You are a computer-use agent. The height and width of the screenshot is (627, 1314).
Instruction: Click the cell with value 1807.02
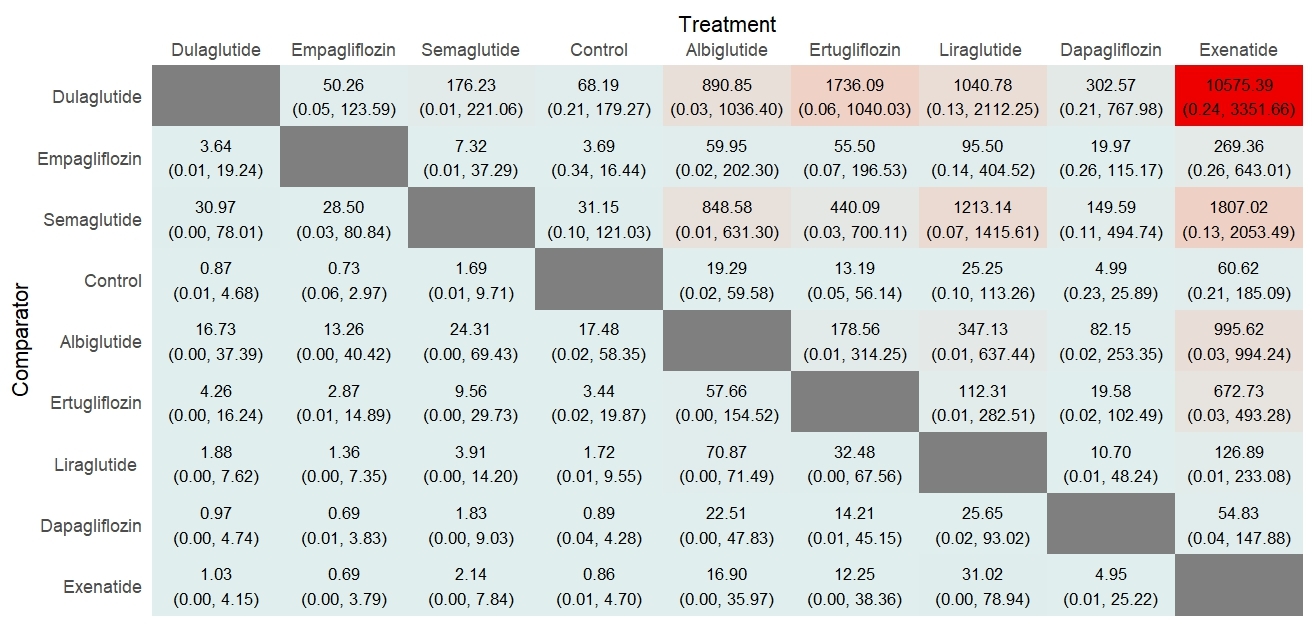[1237, 220]
